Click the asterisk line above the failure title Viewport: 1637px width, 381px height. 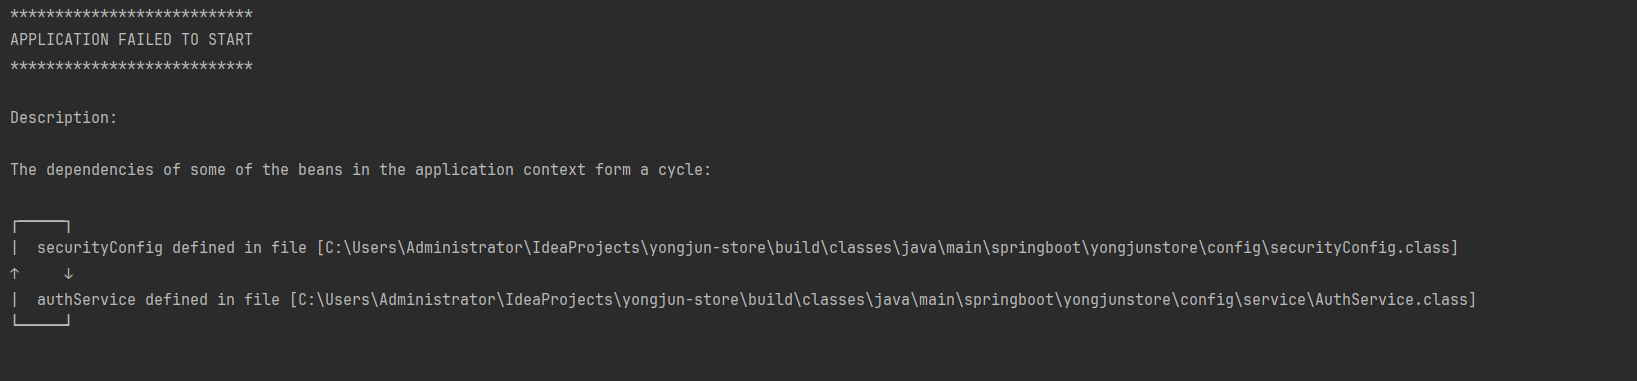tap(131, 15)
